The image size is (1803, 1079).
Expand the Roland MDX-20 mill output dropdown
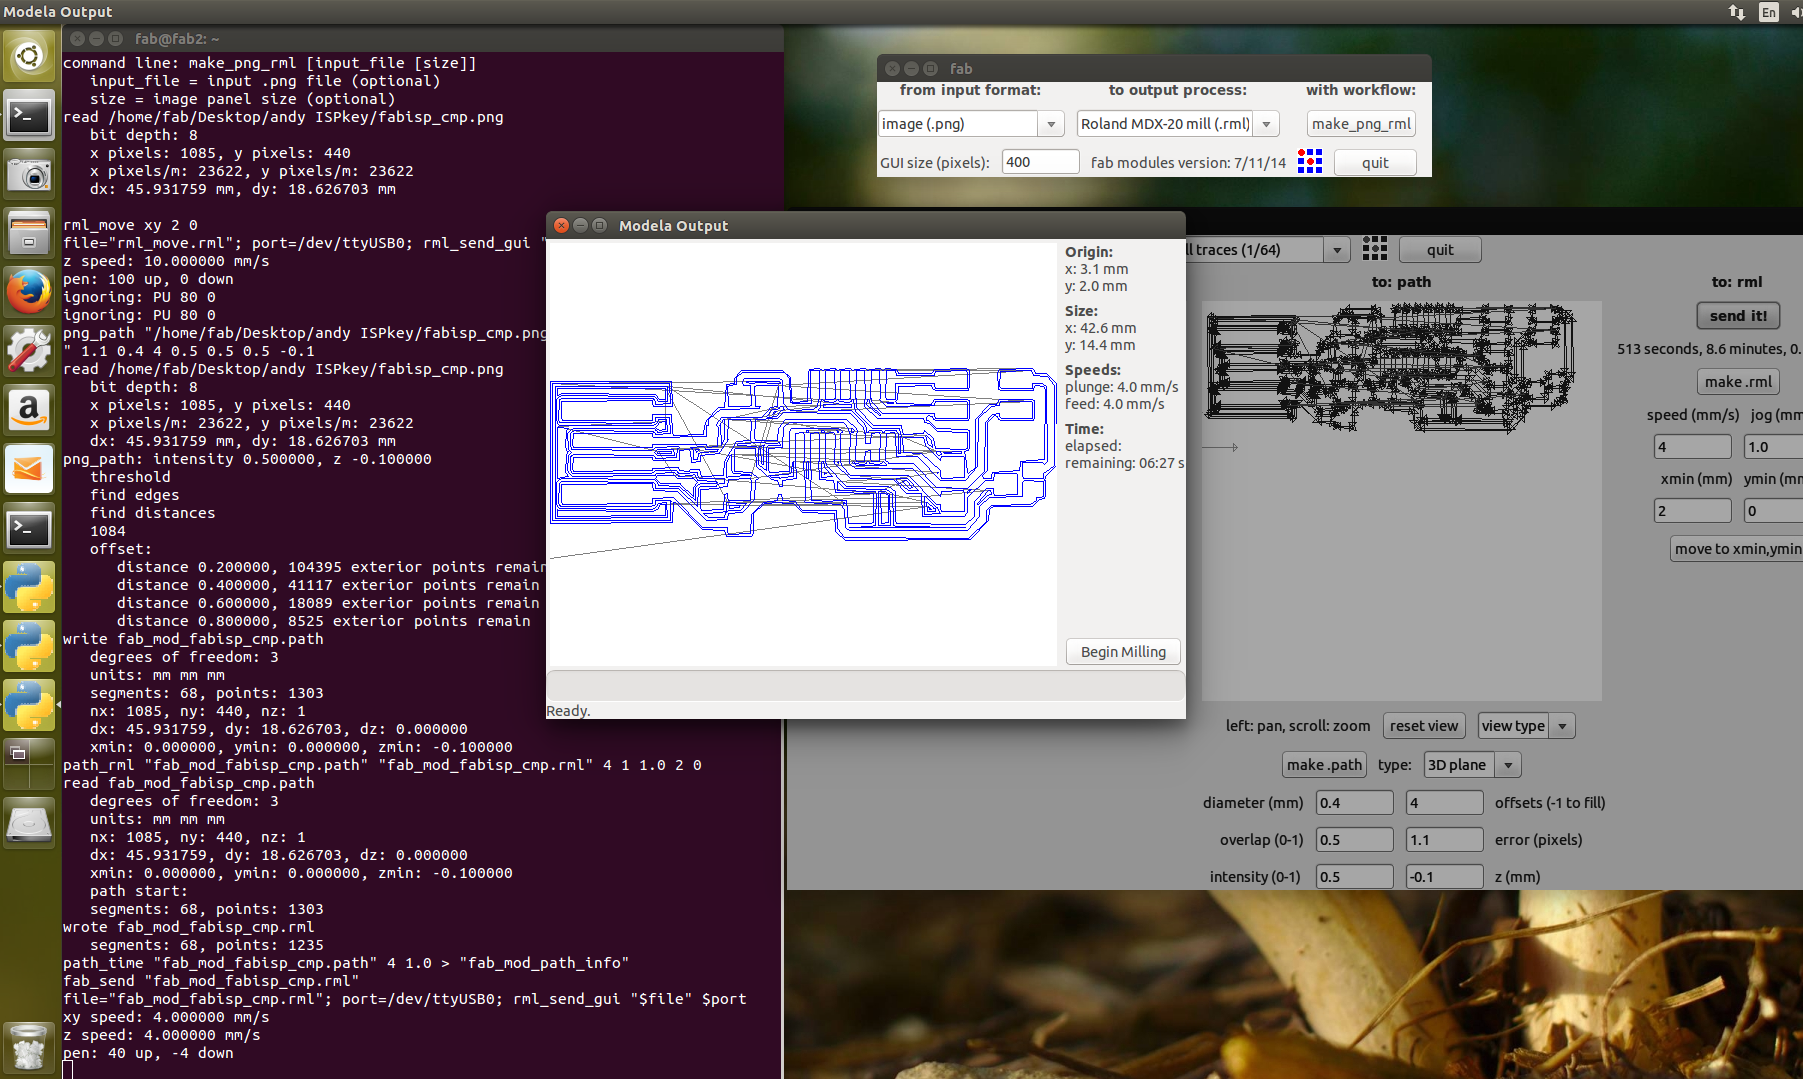pyautogui.click(x=1266, y=124)
